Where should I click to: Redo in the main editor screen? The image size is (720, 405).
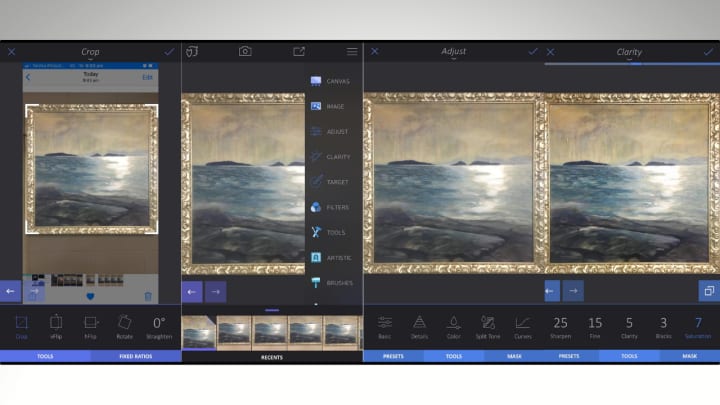click(x=215, y=292)
